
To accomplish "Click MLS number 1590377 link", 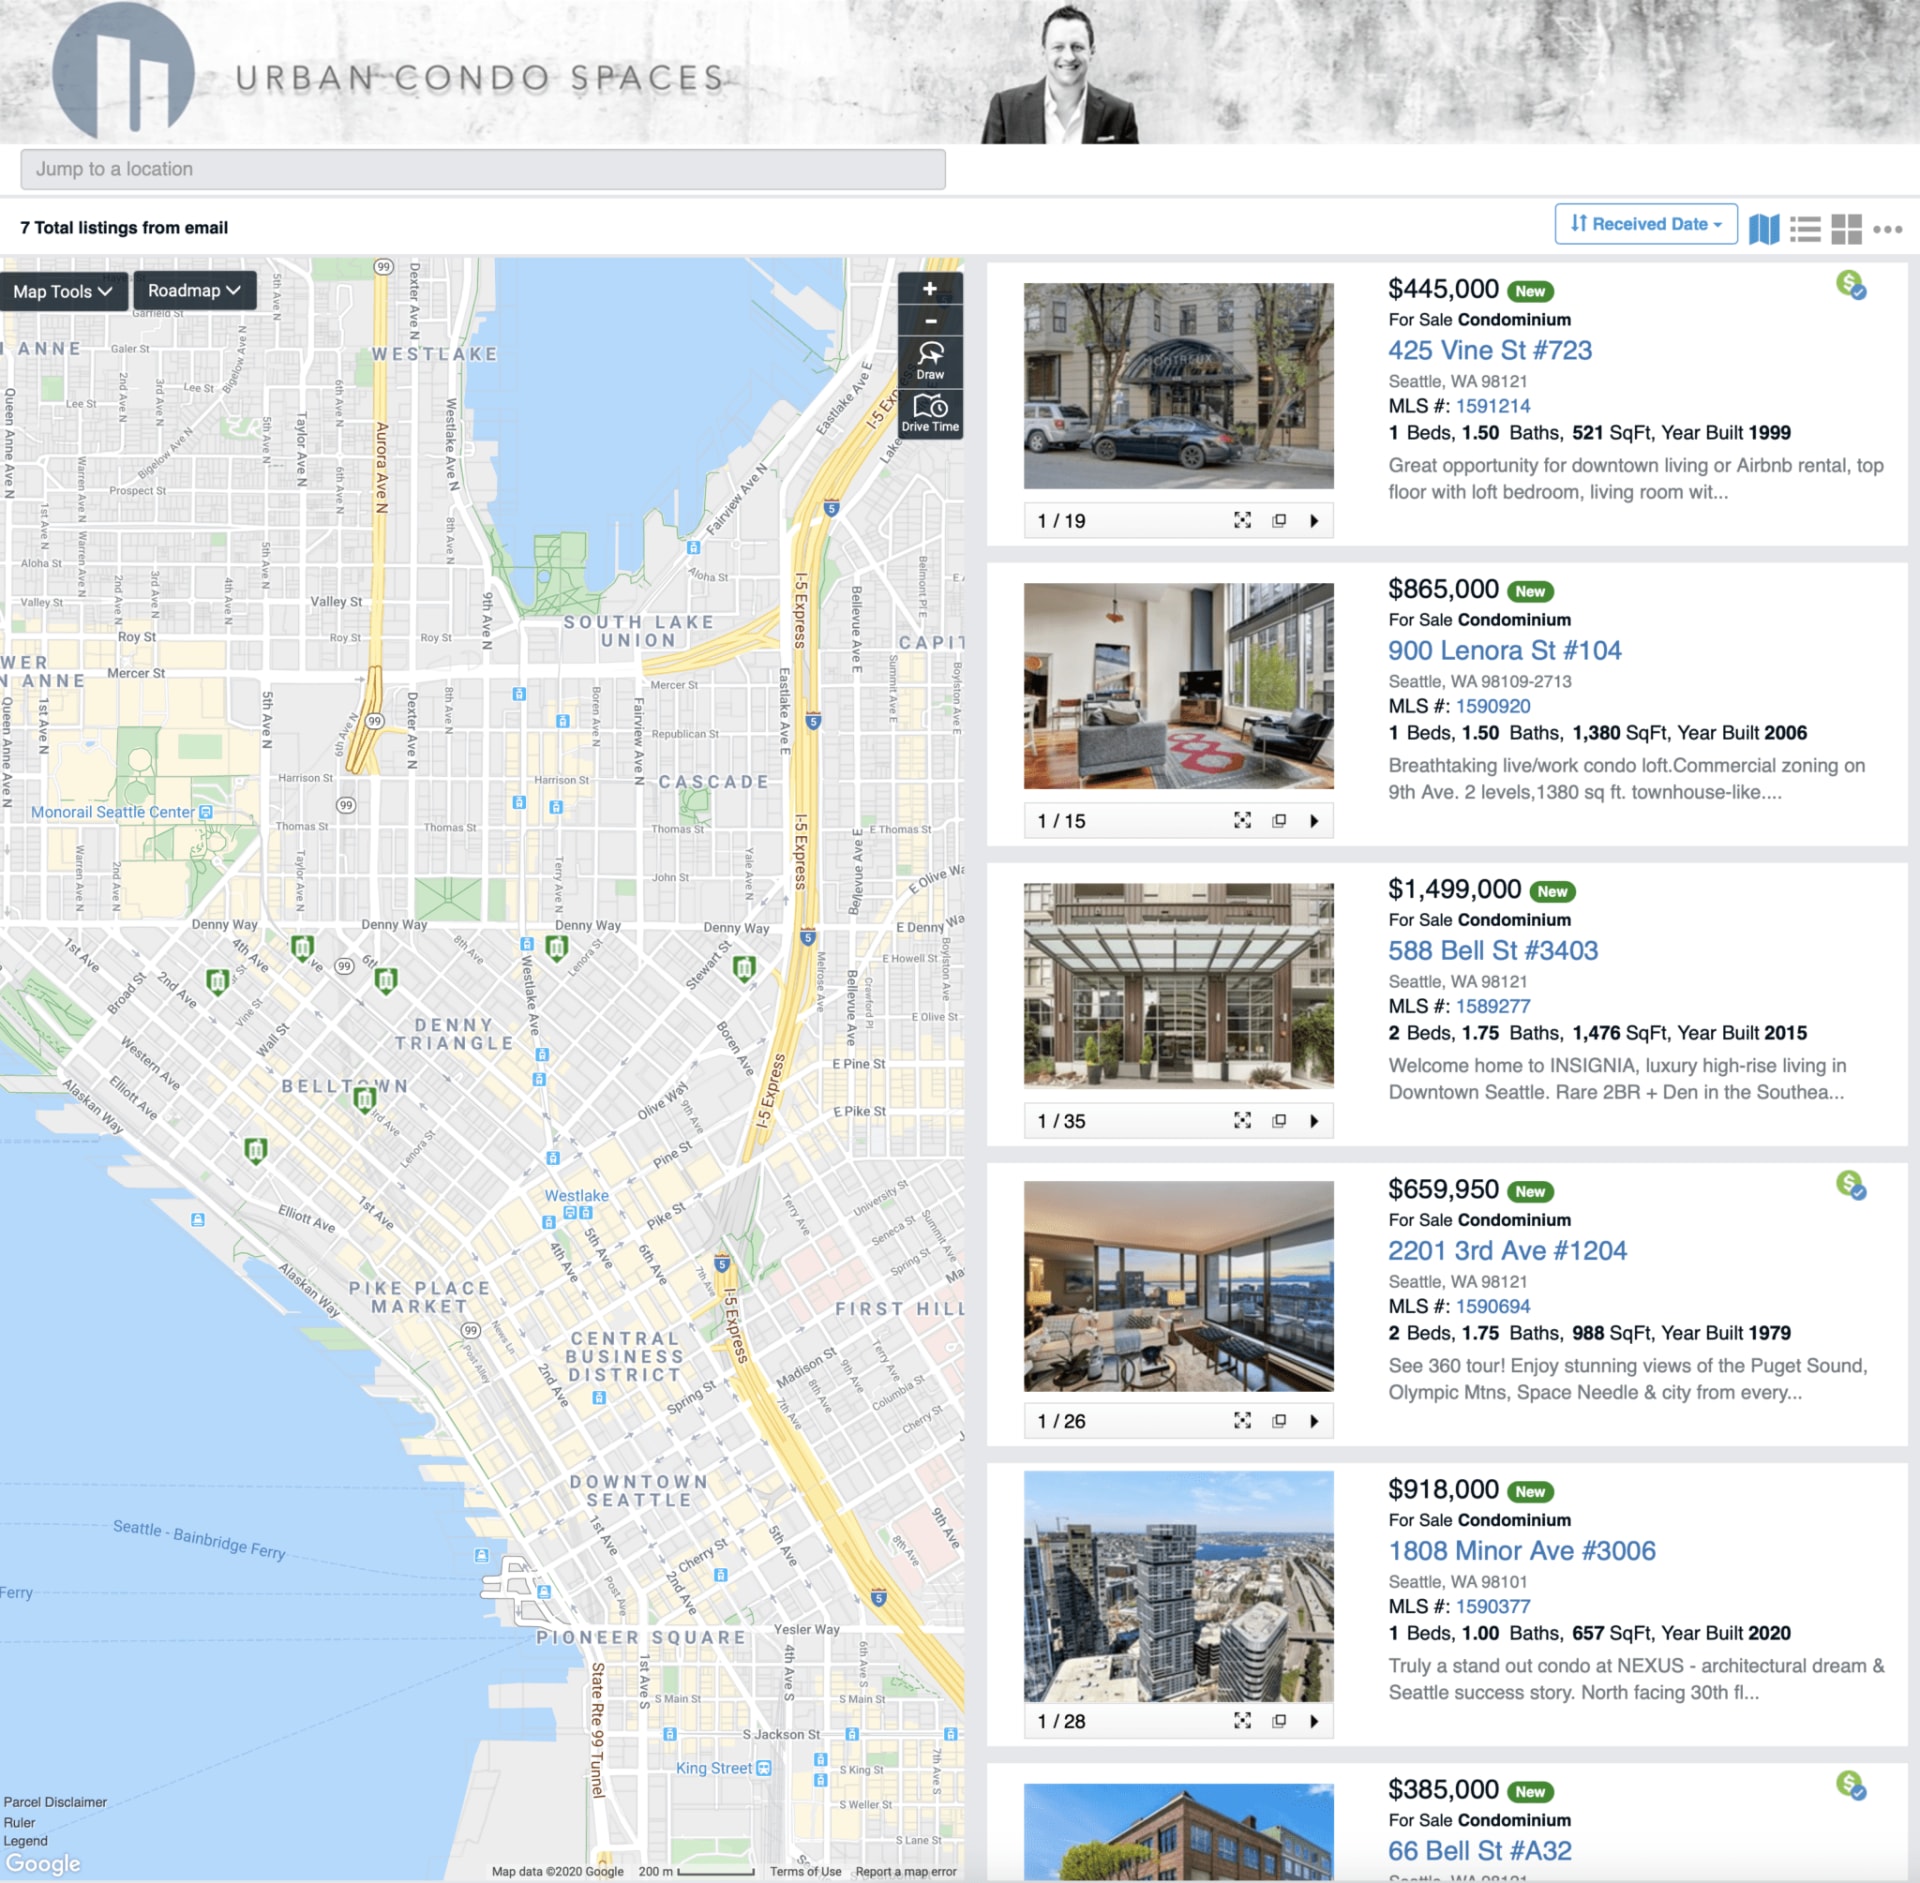I will pos(1492,1606).
